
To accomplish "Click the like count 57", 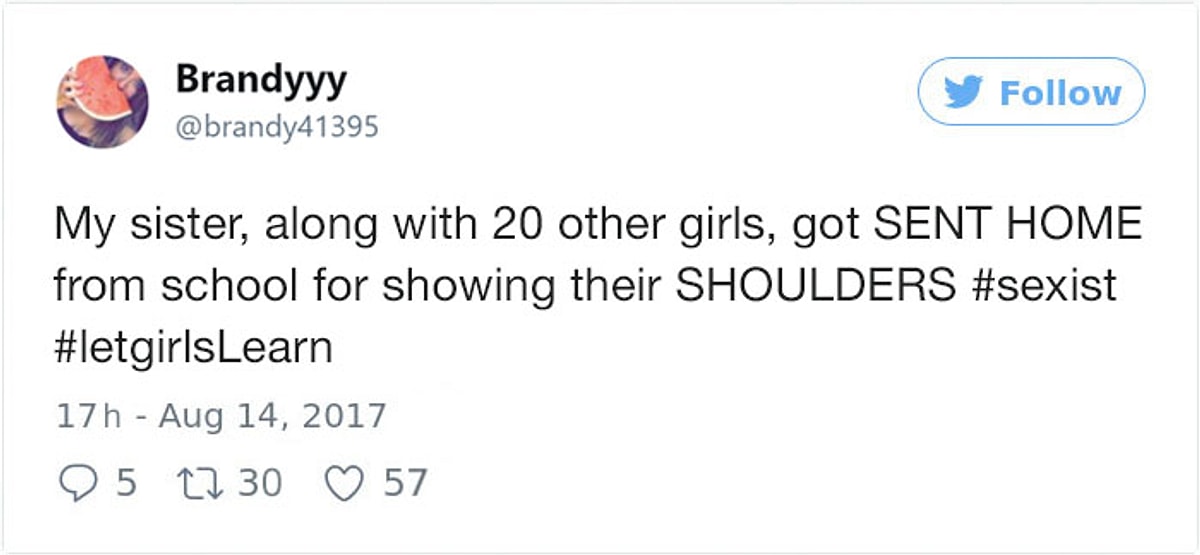I will pyautogui.click(x=406, y=484).
